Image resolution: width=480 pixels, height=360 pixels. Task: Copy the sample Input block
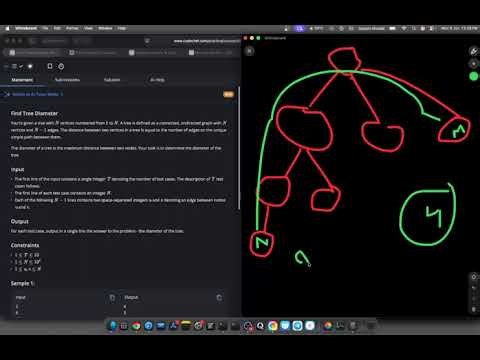coord(112,298)
